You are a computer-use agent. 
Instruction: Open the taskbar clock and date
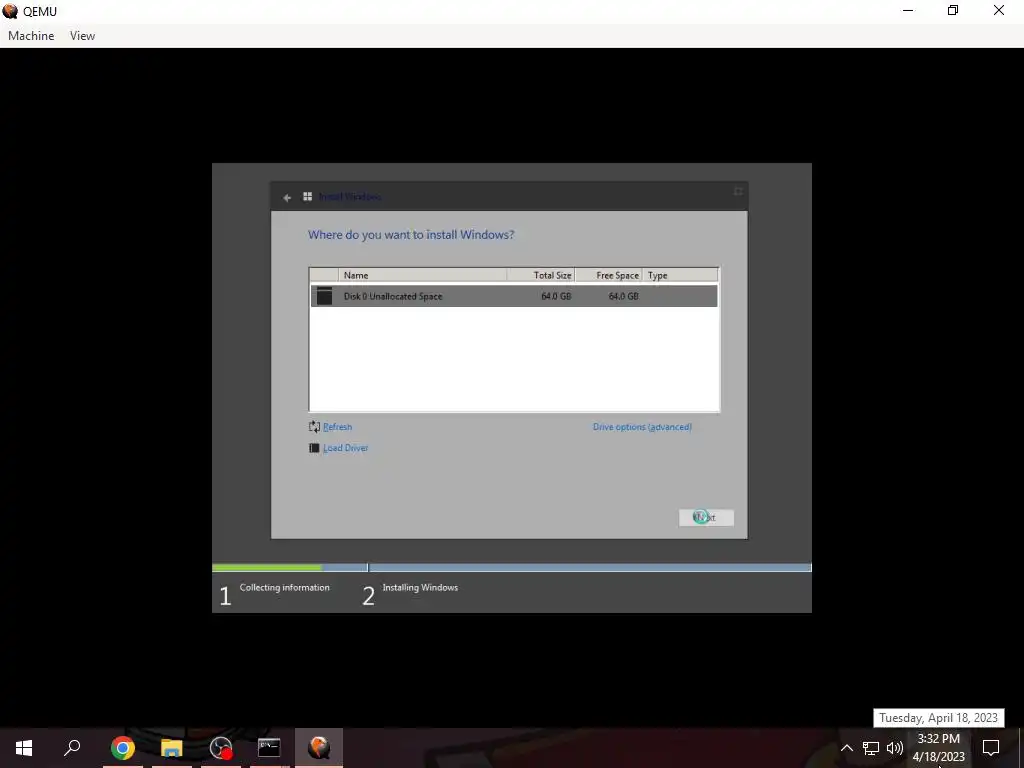coord(938,748)
